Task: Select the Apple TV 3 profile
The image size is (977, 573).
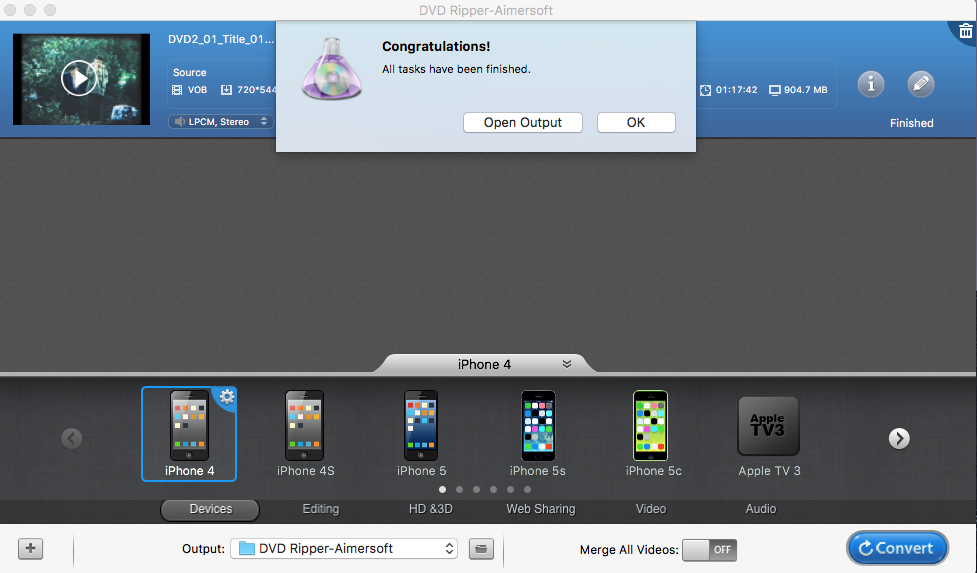Action: [x=769, y=437]
